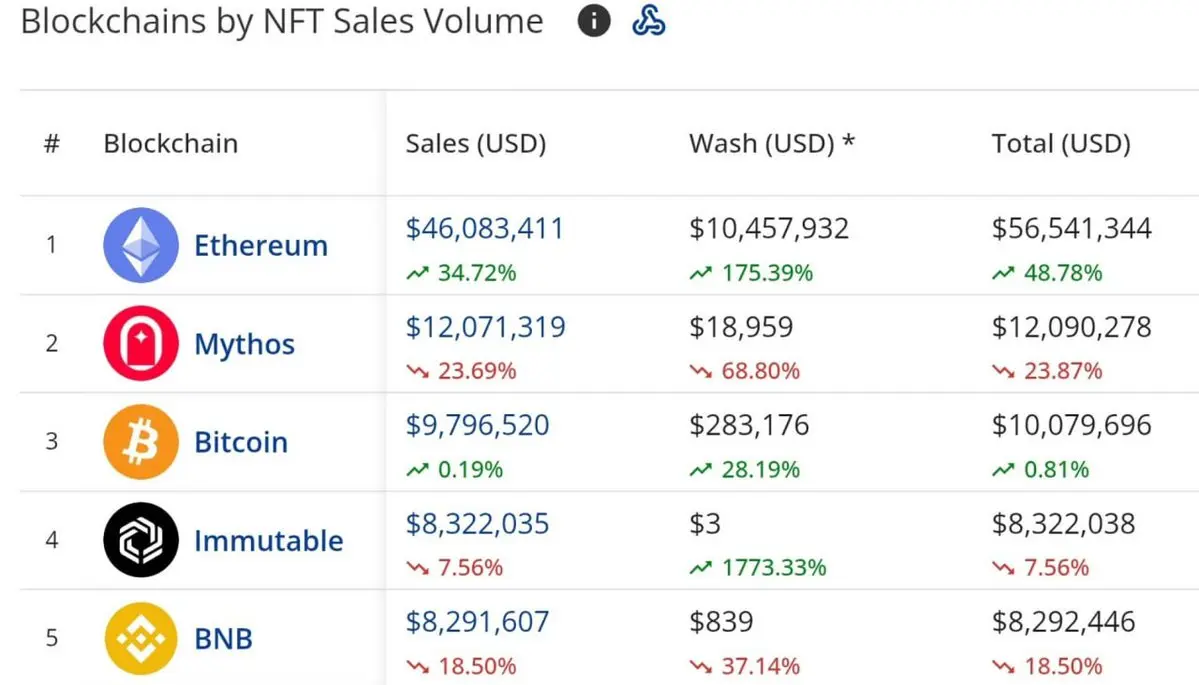This screenshot has height=685, width=1199.
Task: Select Mythos wash value $18,959
Action: pos(741,327)
